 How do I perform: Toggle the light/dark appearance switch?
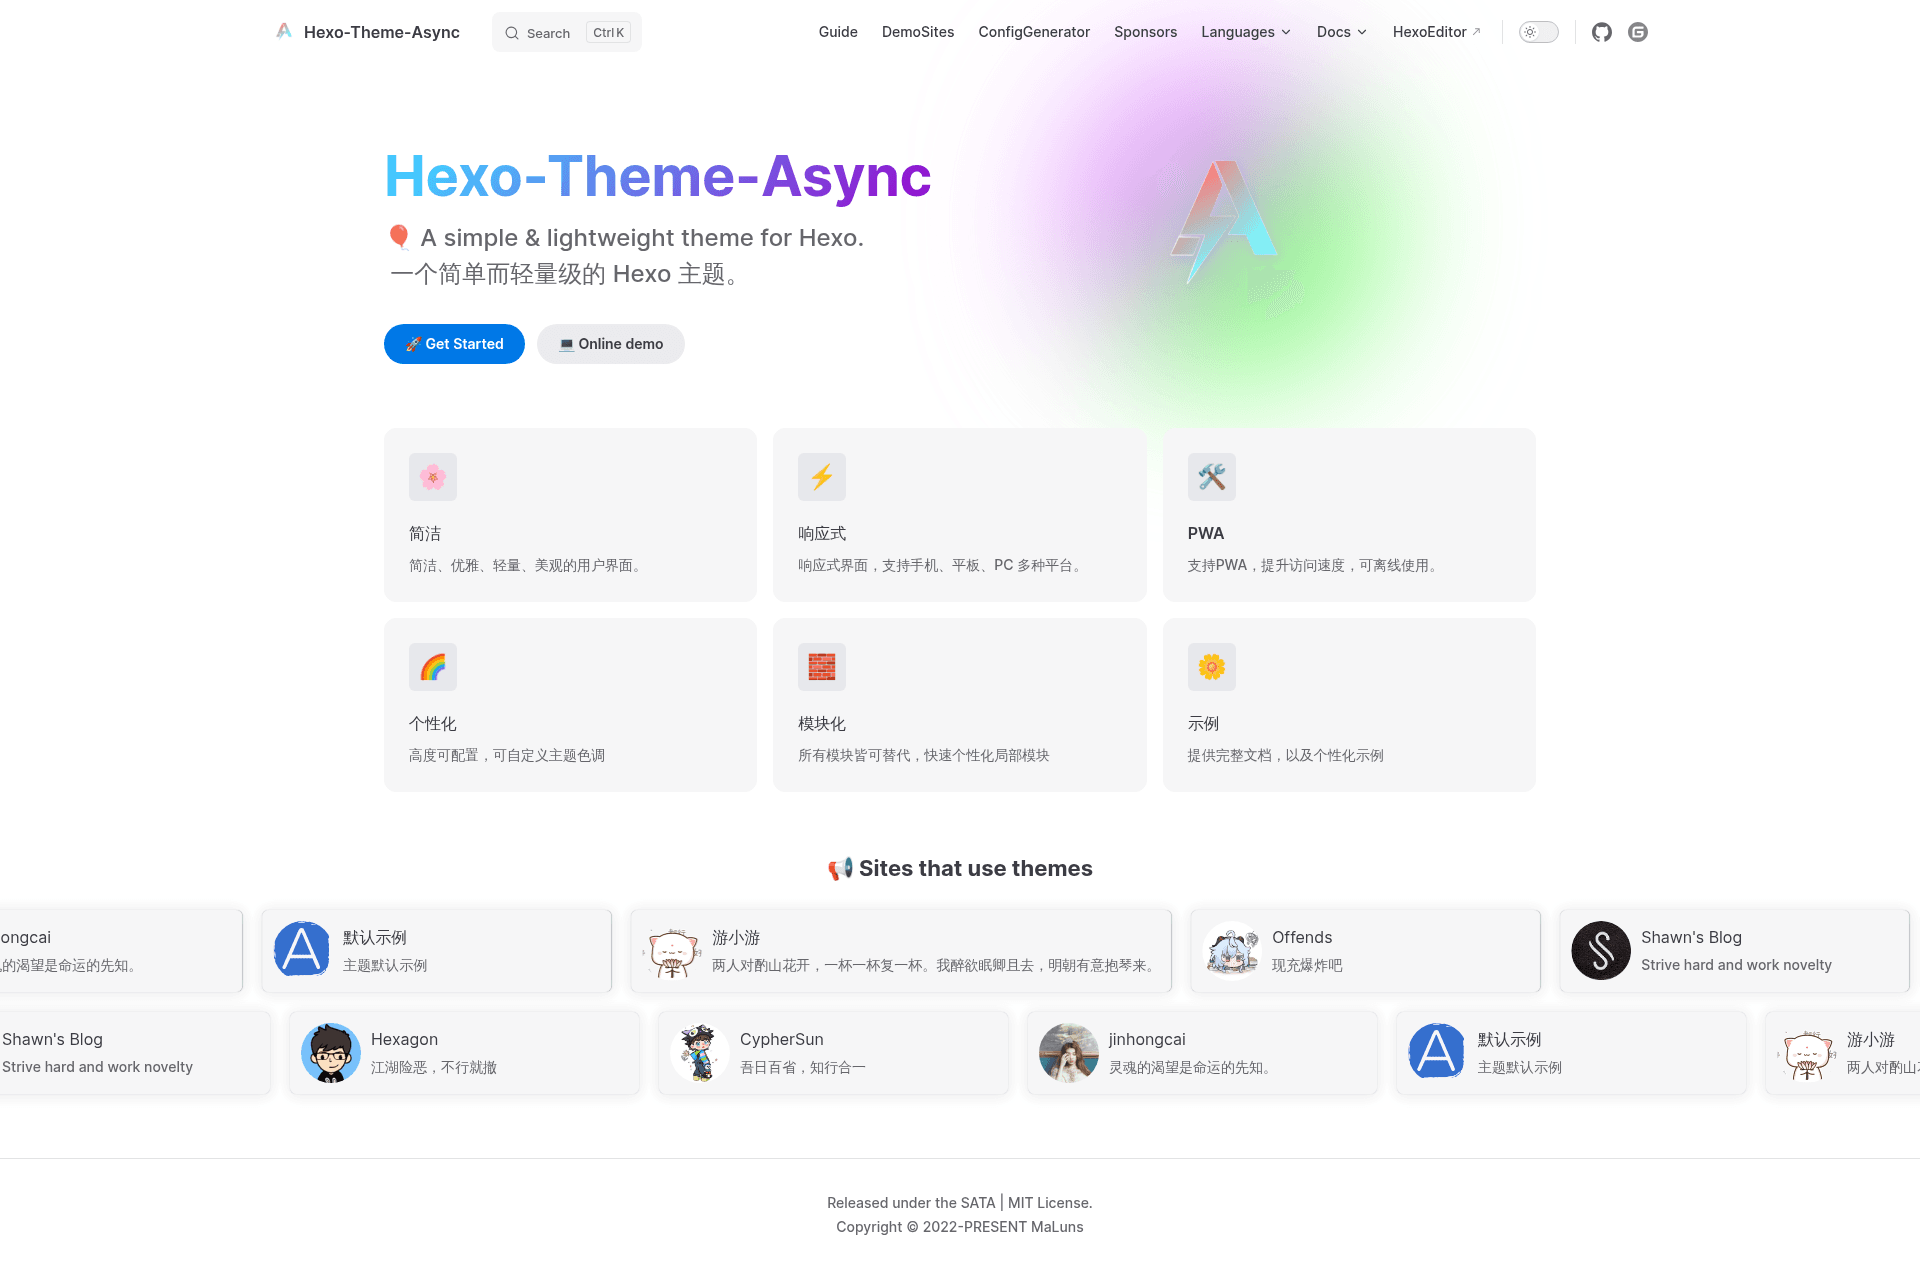(1538, 32)
